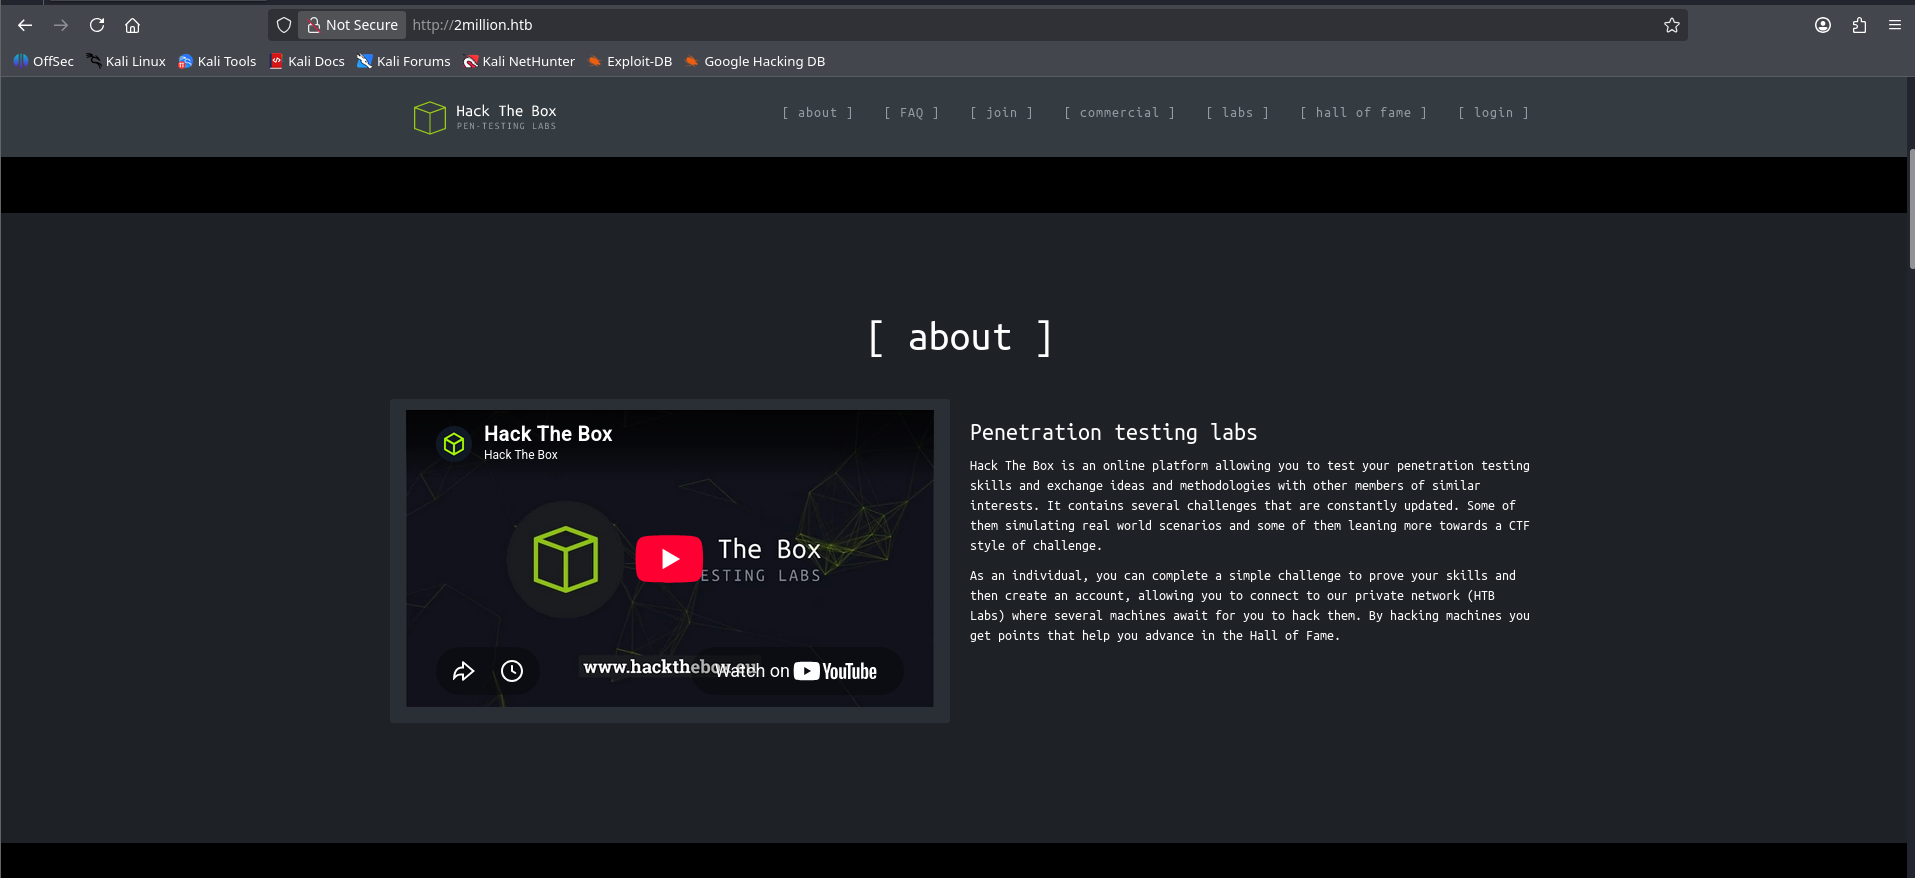View the hall of fame section
Image resolution: width=1915 pixels, height=878 pixels.
[1363, 113]
